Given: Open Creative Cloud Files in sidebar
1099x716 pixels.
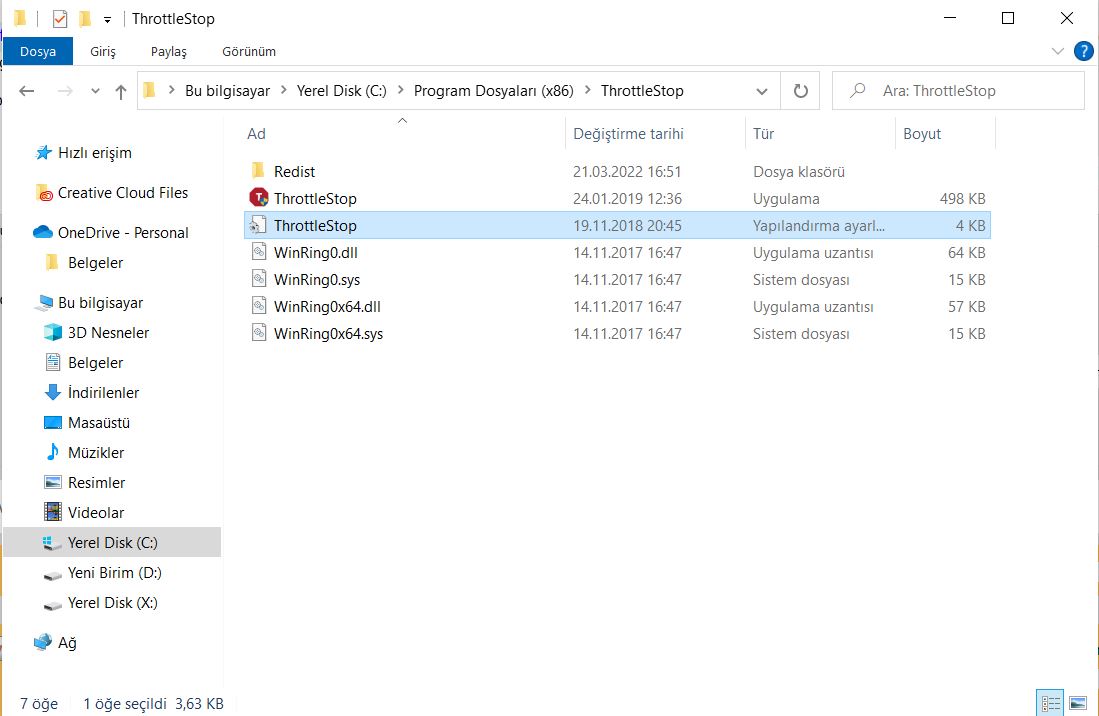Looking at the screenshot, I should [123, 193].
